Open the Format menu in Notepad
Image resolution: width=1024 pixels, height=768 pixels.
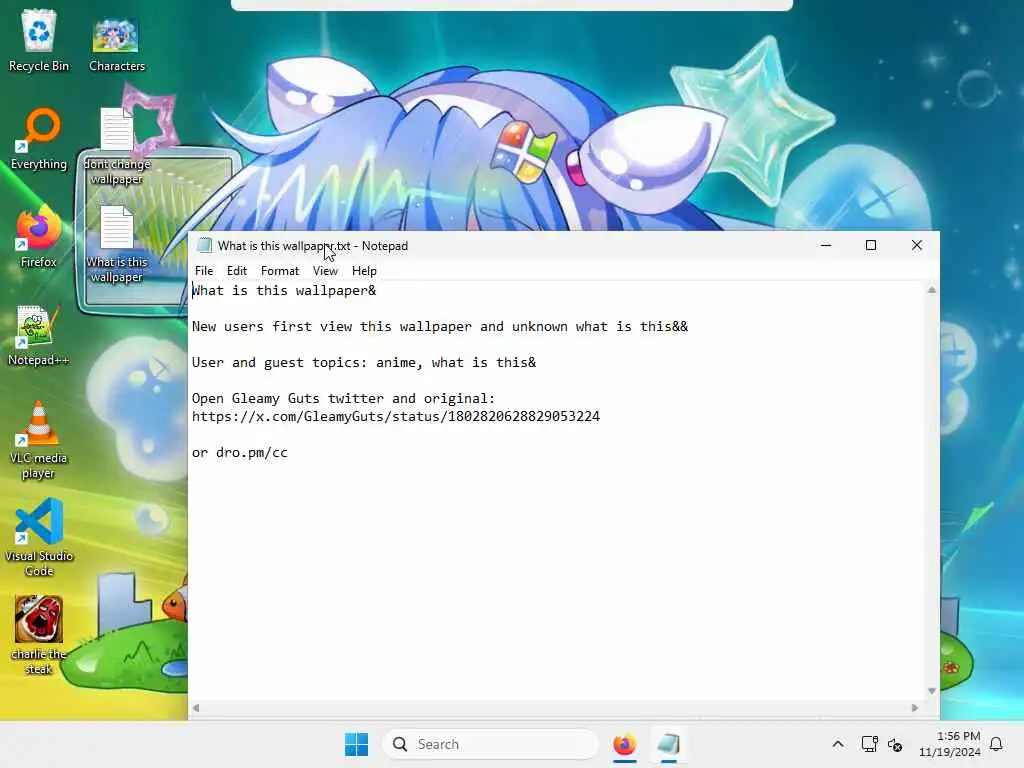coord(280,271)
